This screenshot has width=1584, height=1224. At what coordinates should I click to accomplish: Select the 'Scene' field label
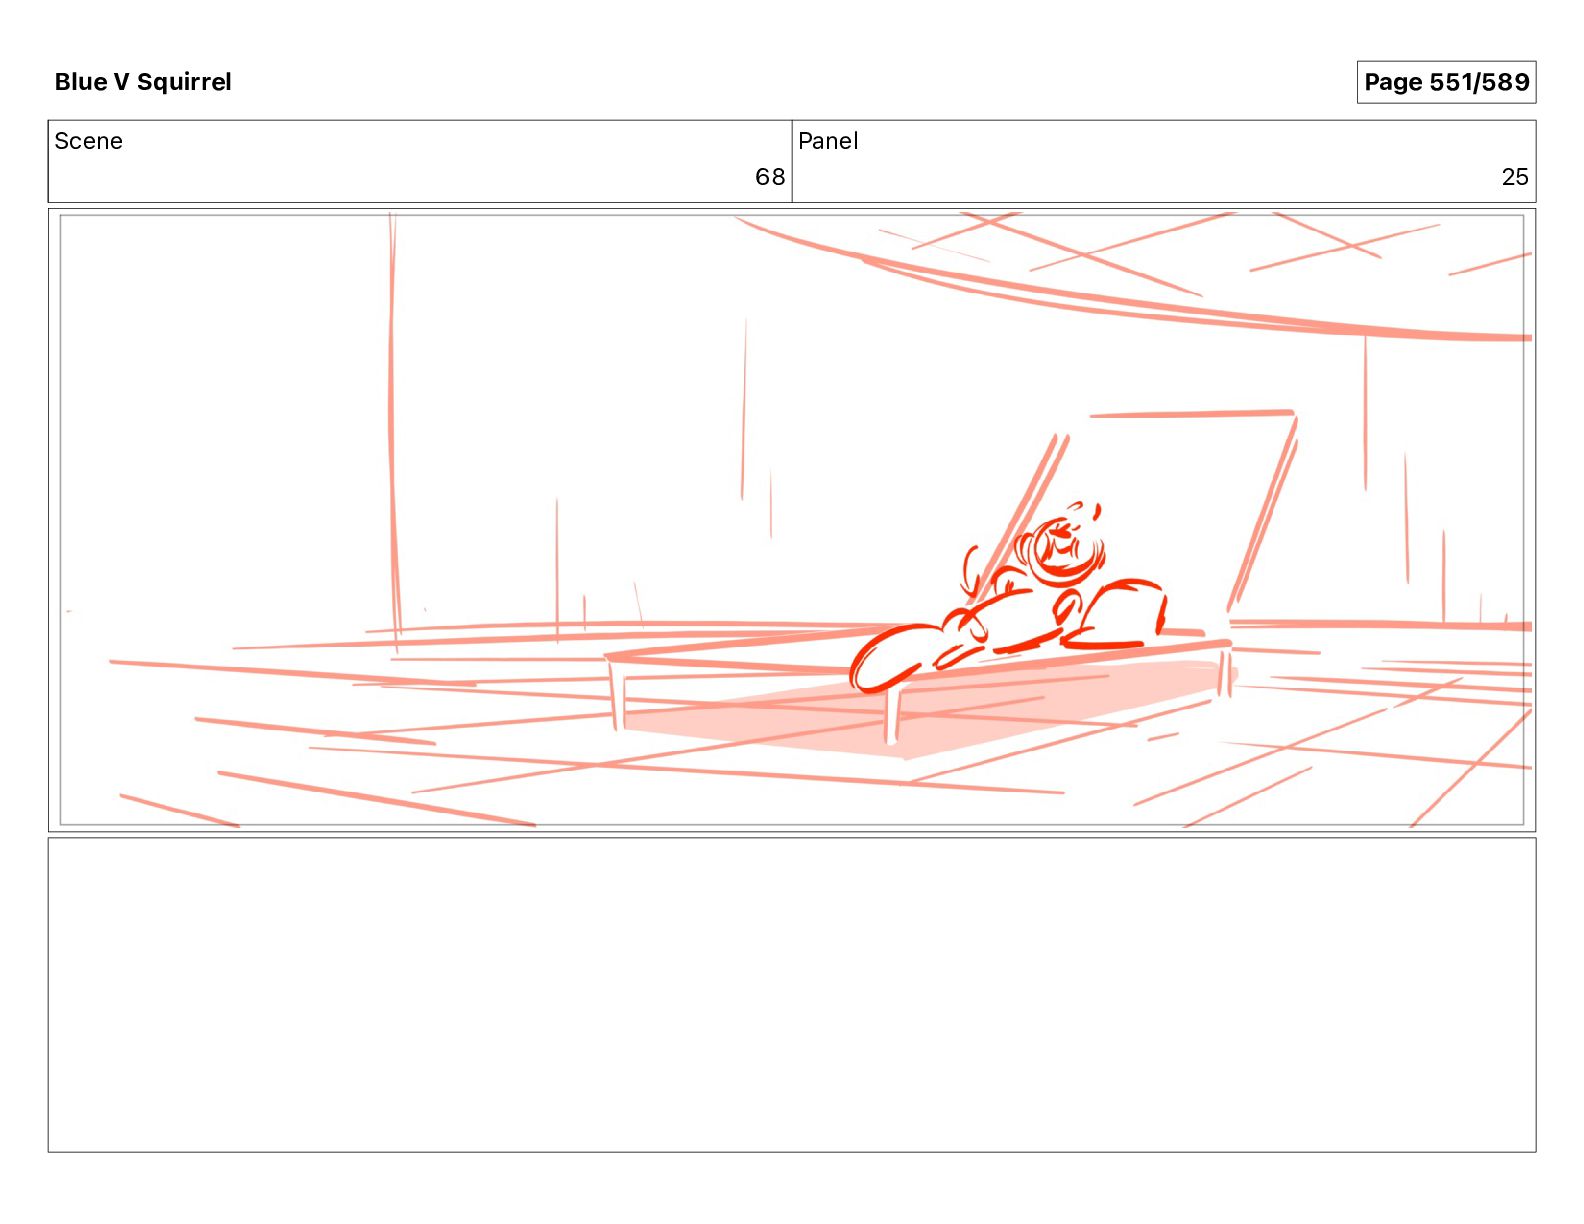click(89, 141)
